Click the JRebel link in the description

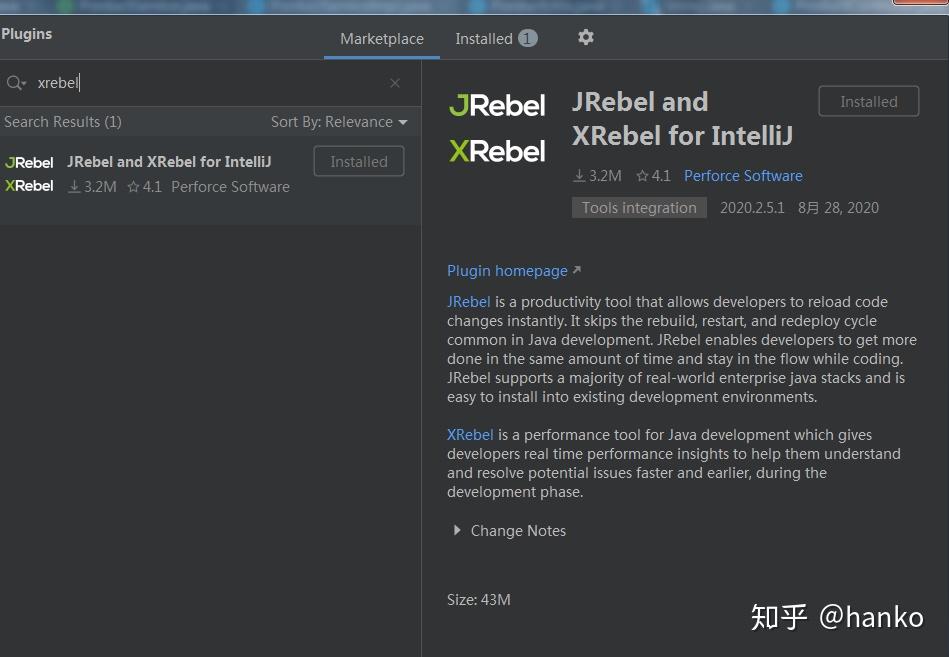coord(468,301)
